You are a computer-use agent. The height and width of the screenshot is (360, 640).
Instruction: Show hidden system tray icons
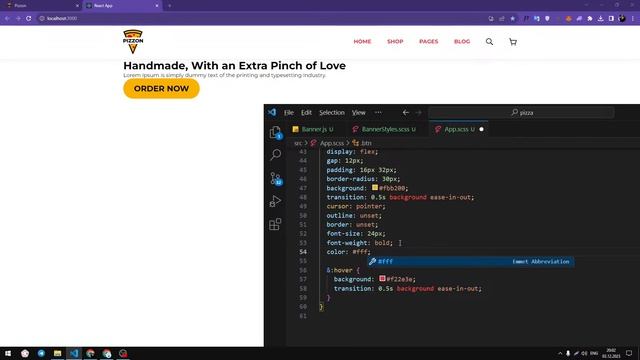pyautogui.click(x=560, y=353)
